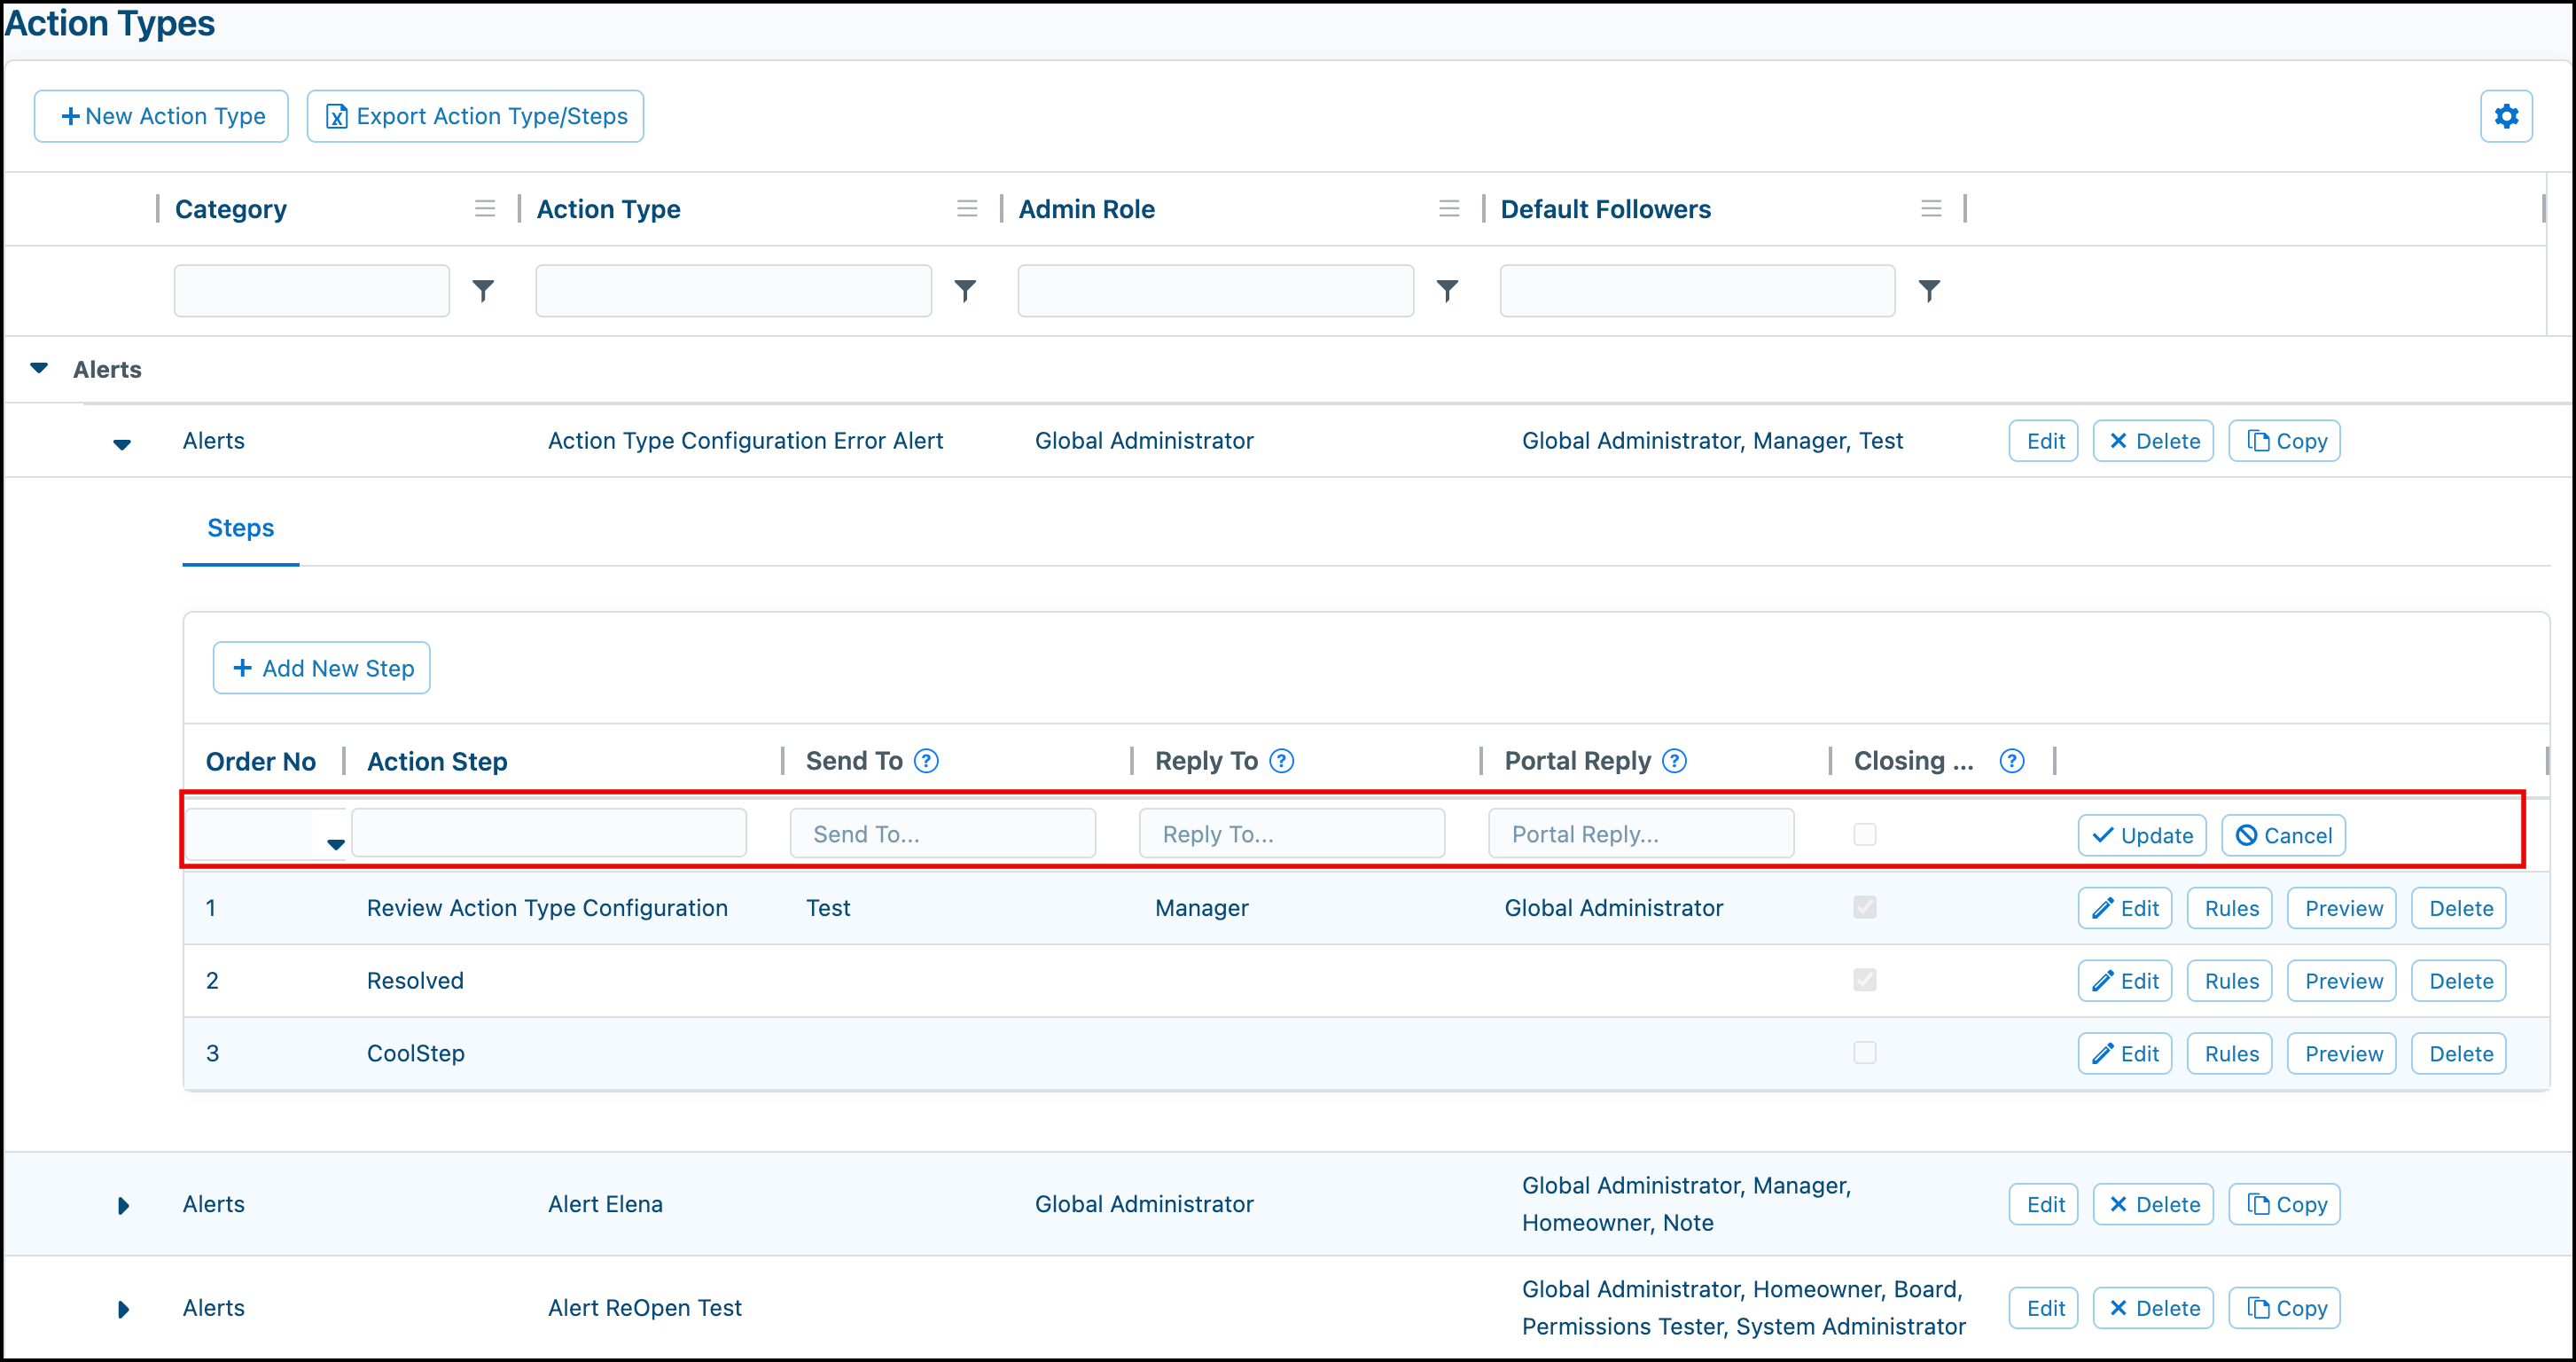Click the filter funnel for Category column
This screenshot has height=1362, width=2576.
pos(484,290)
